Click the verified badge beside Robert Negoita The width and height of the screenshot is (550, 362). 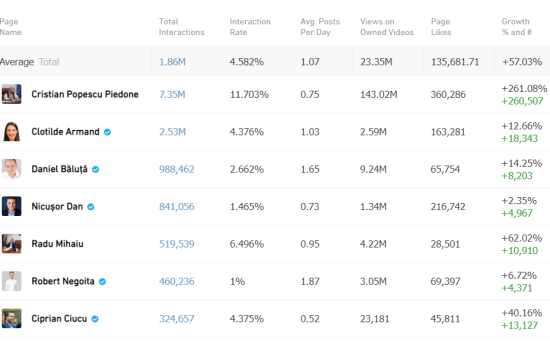pos(102,281)
